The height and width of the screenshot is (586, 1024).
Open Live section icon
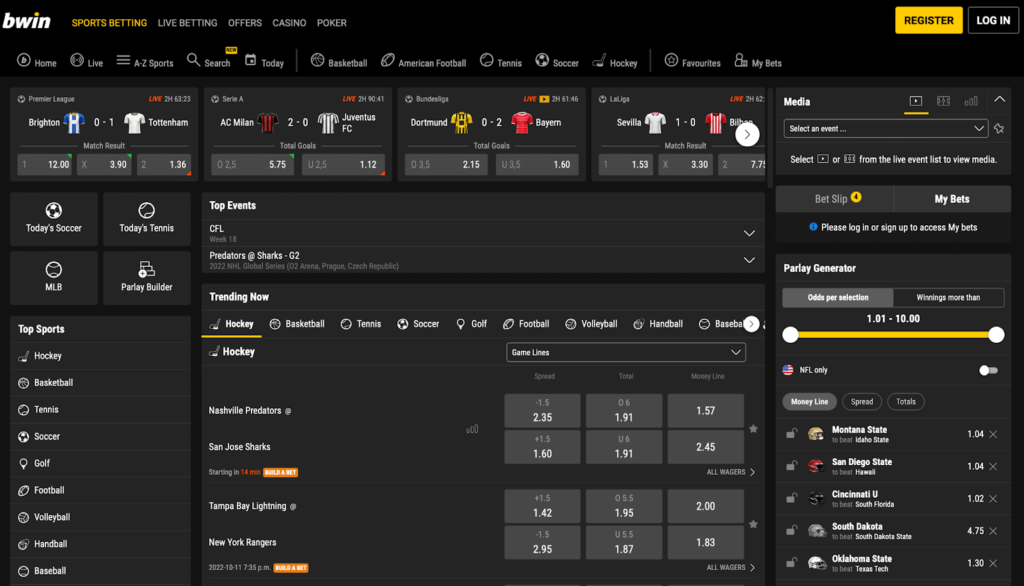[77, 60]
